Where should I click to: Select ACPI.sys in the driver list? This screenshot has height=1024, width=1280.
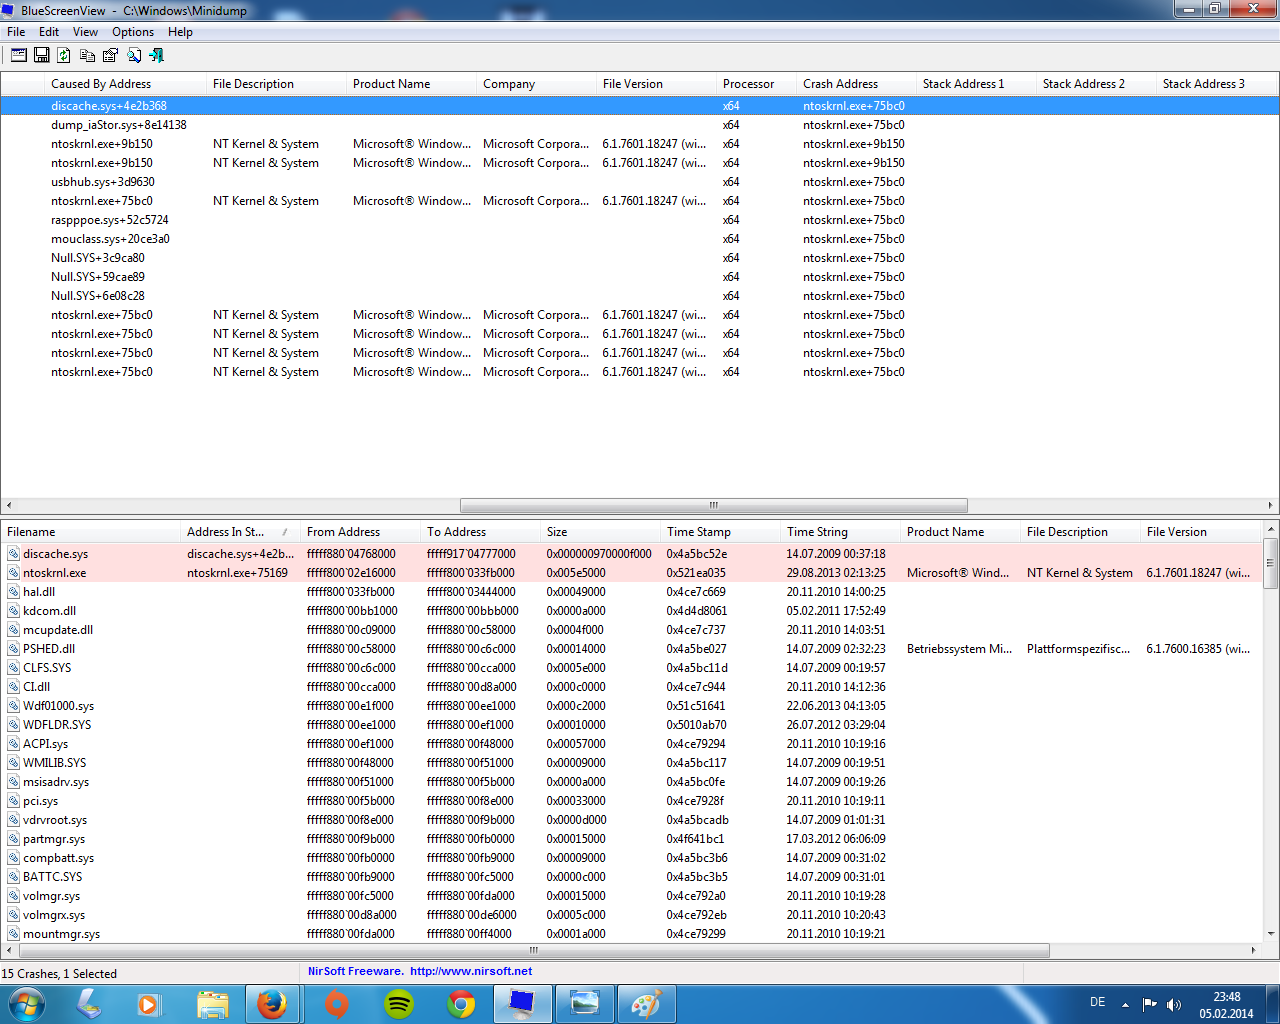[x=632, y=744]
